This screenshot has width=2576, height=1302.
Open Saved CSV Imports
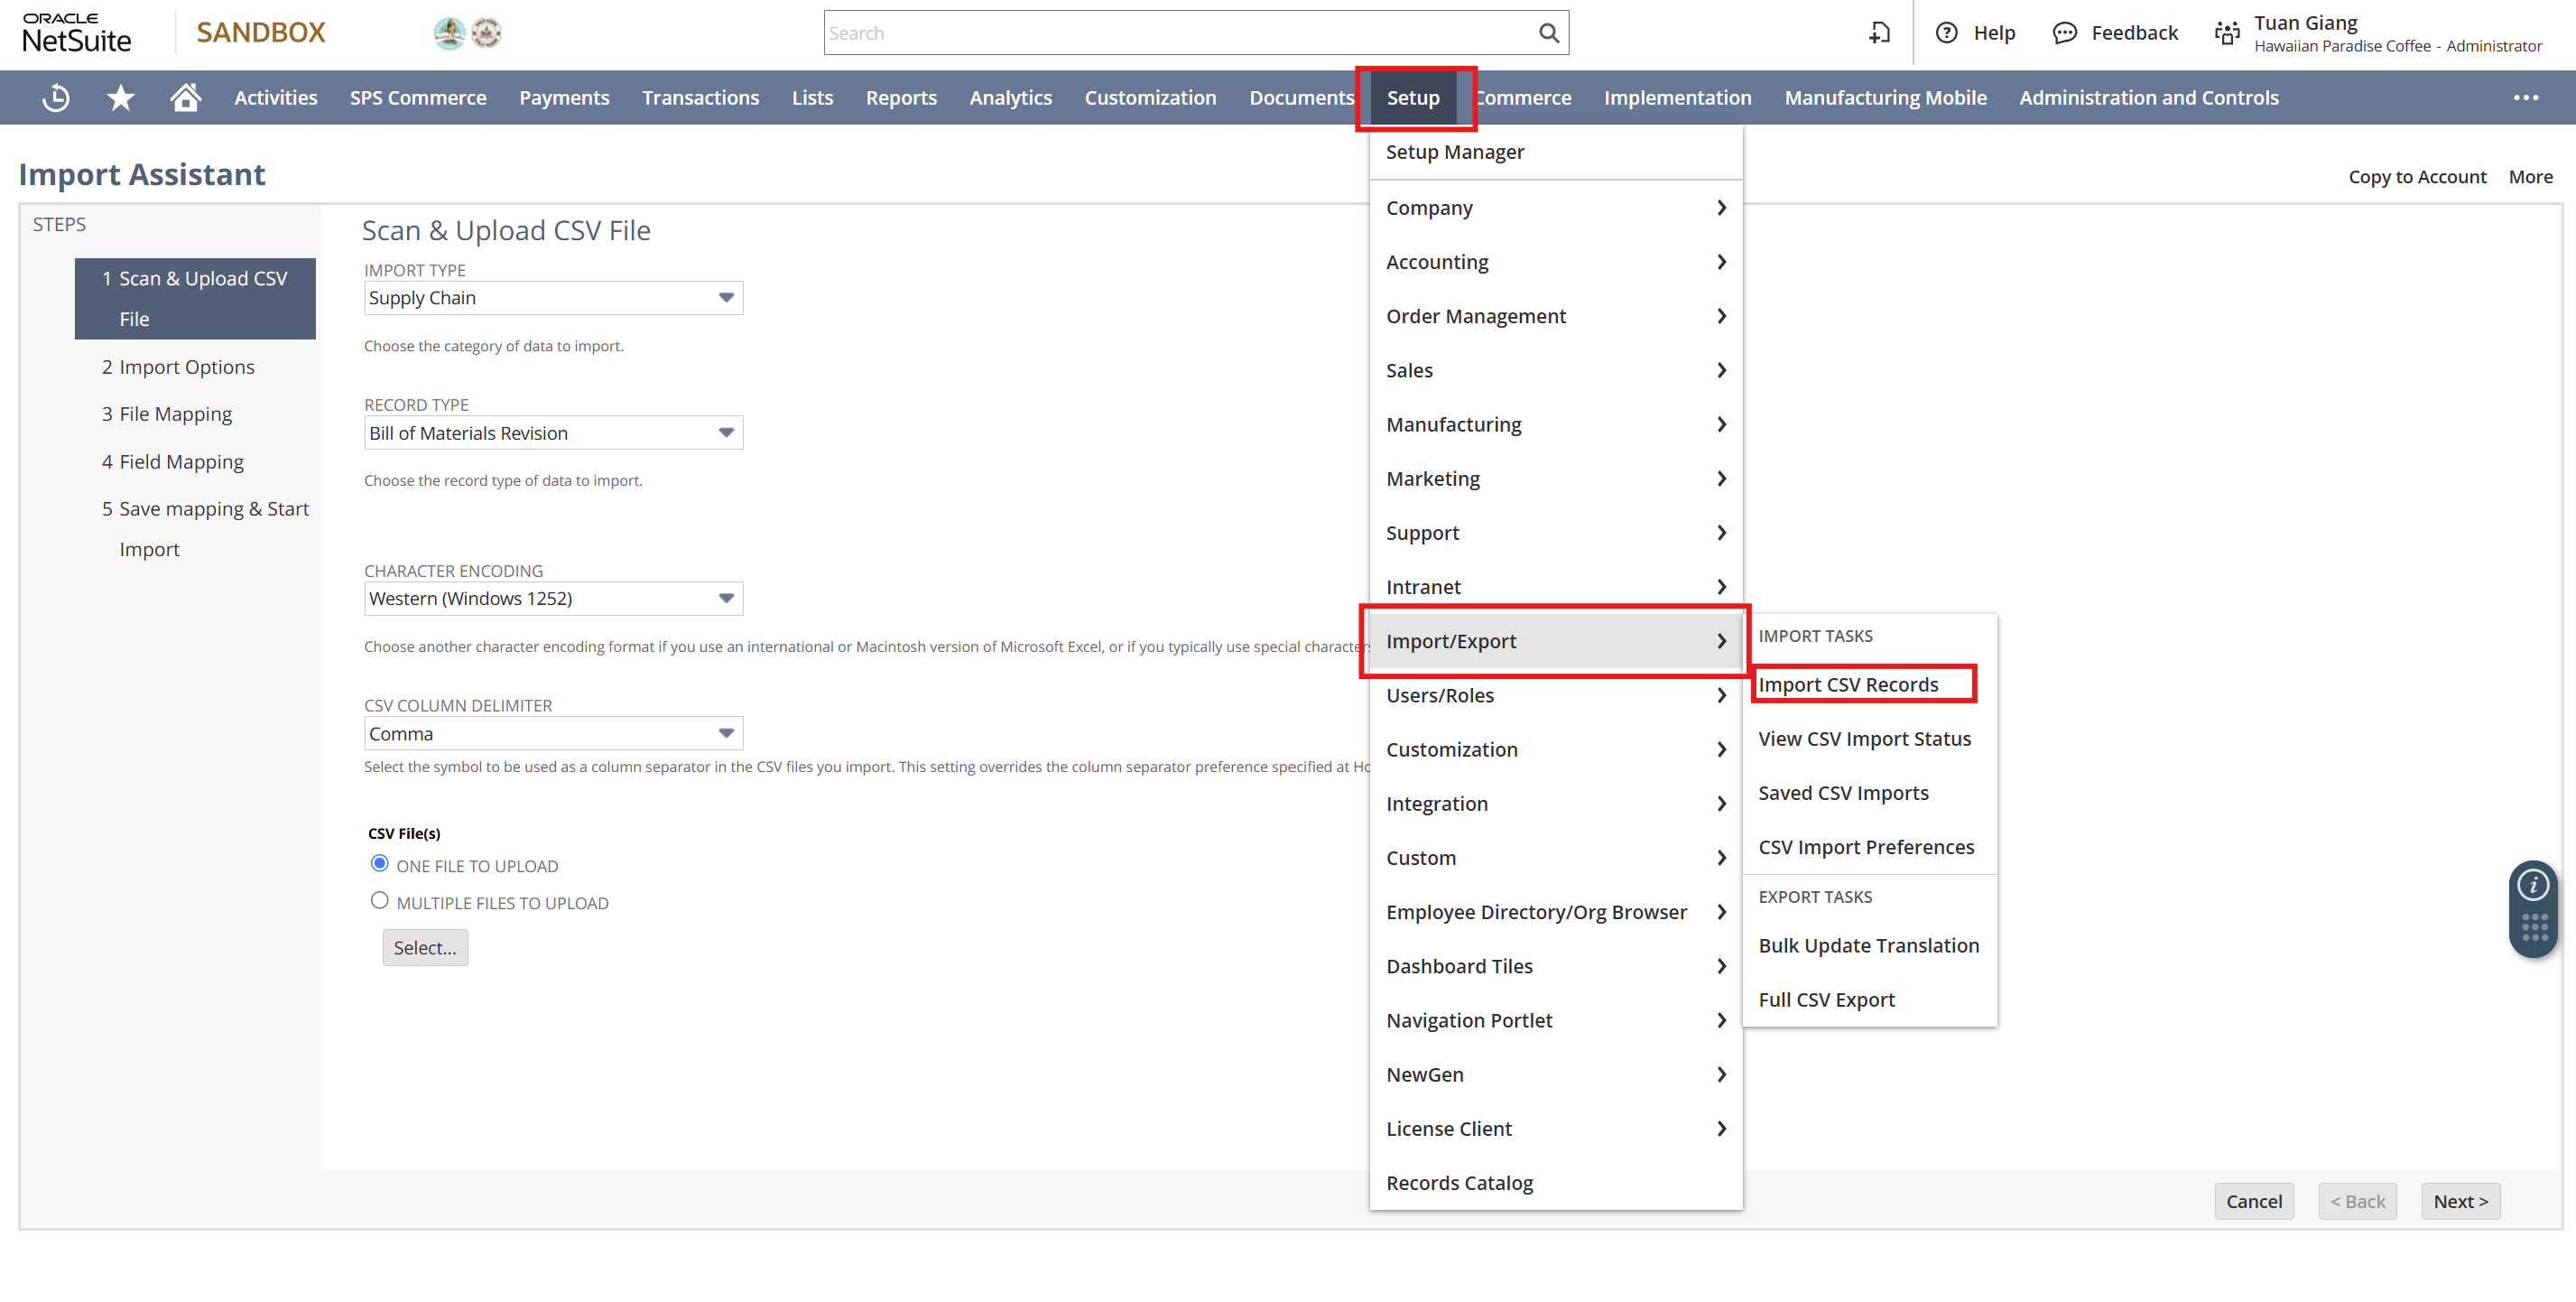[x=1843, y=793]
